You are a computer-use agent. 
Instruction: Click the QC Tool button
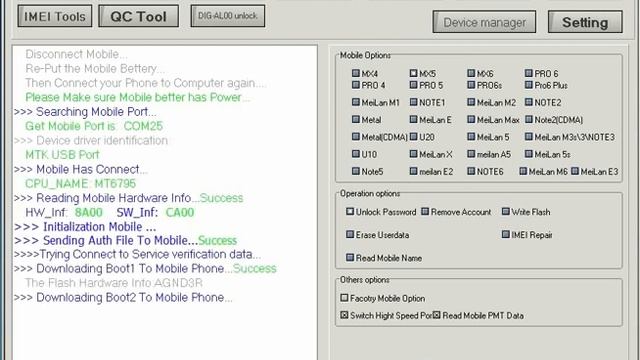pos(138,16)
